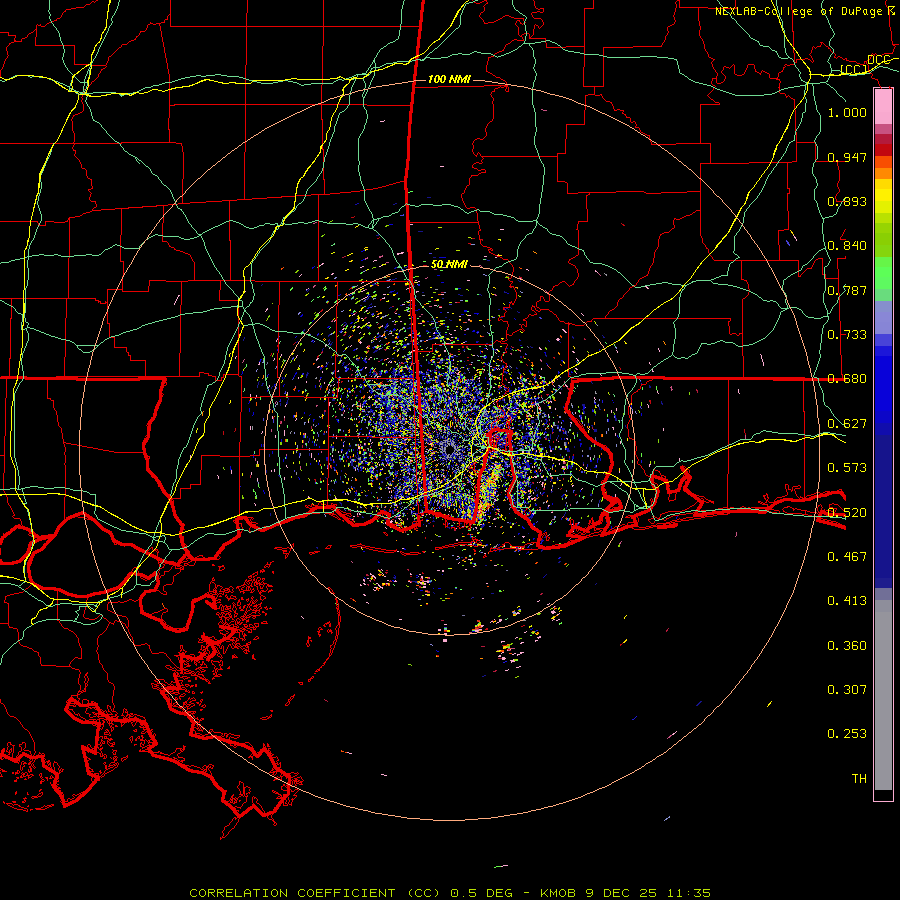
Task: Click the (CC) label above the color scale
Action: tap(854, 69)
